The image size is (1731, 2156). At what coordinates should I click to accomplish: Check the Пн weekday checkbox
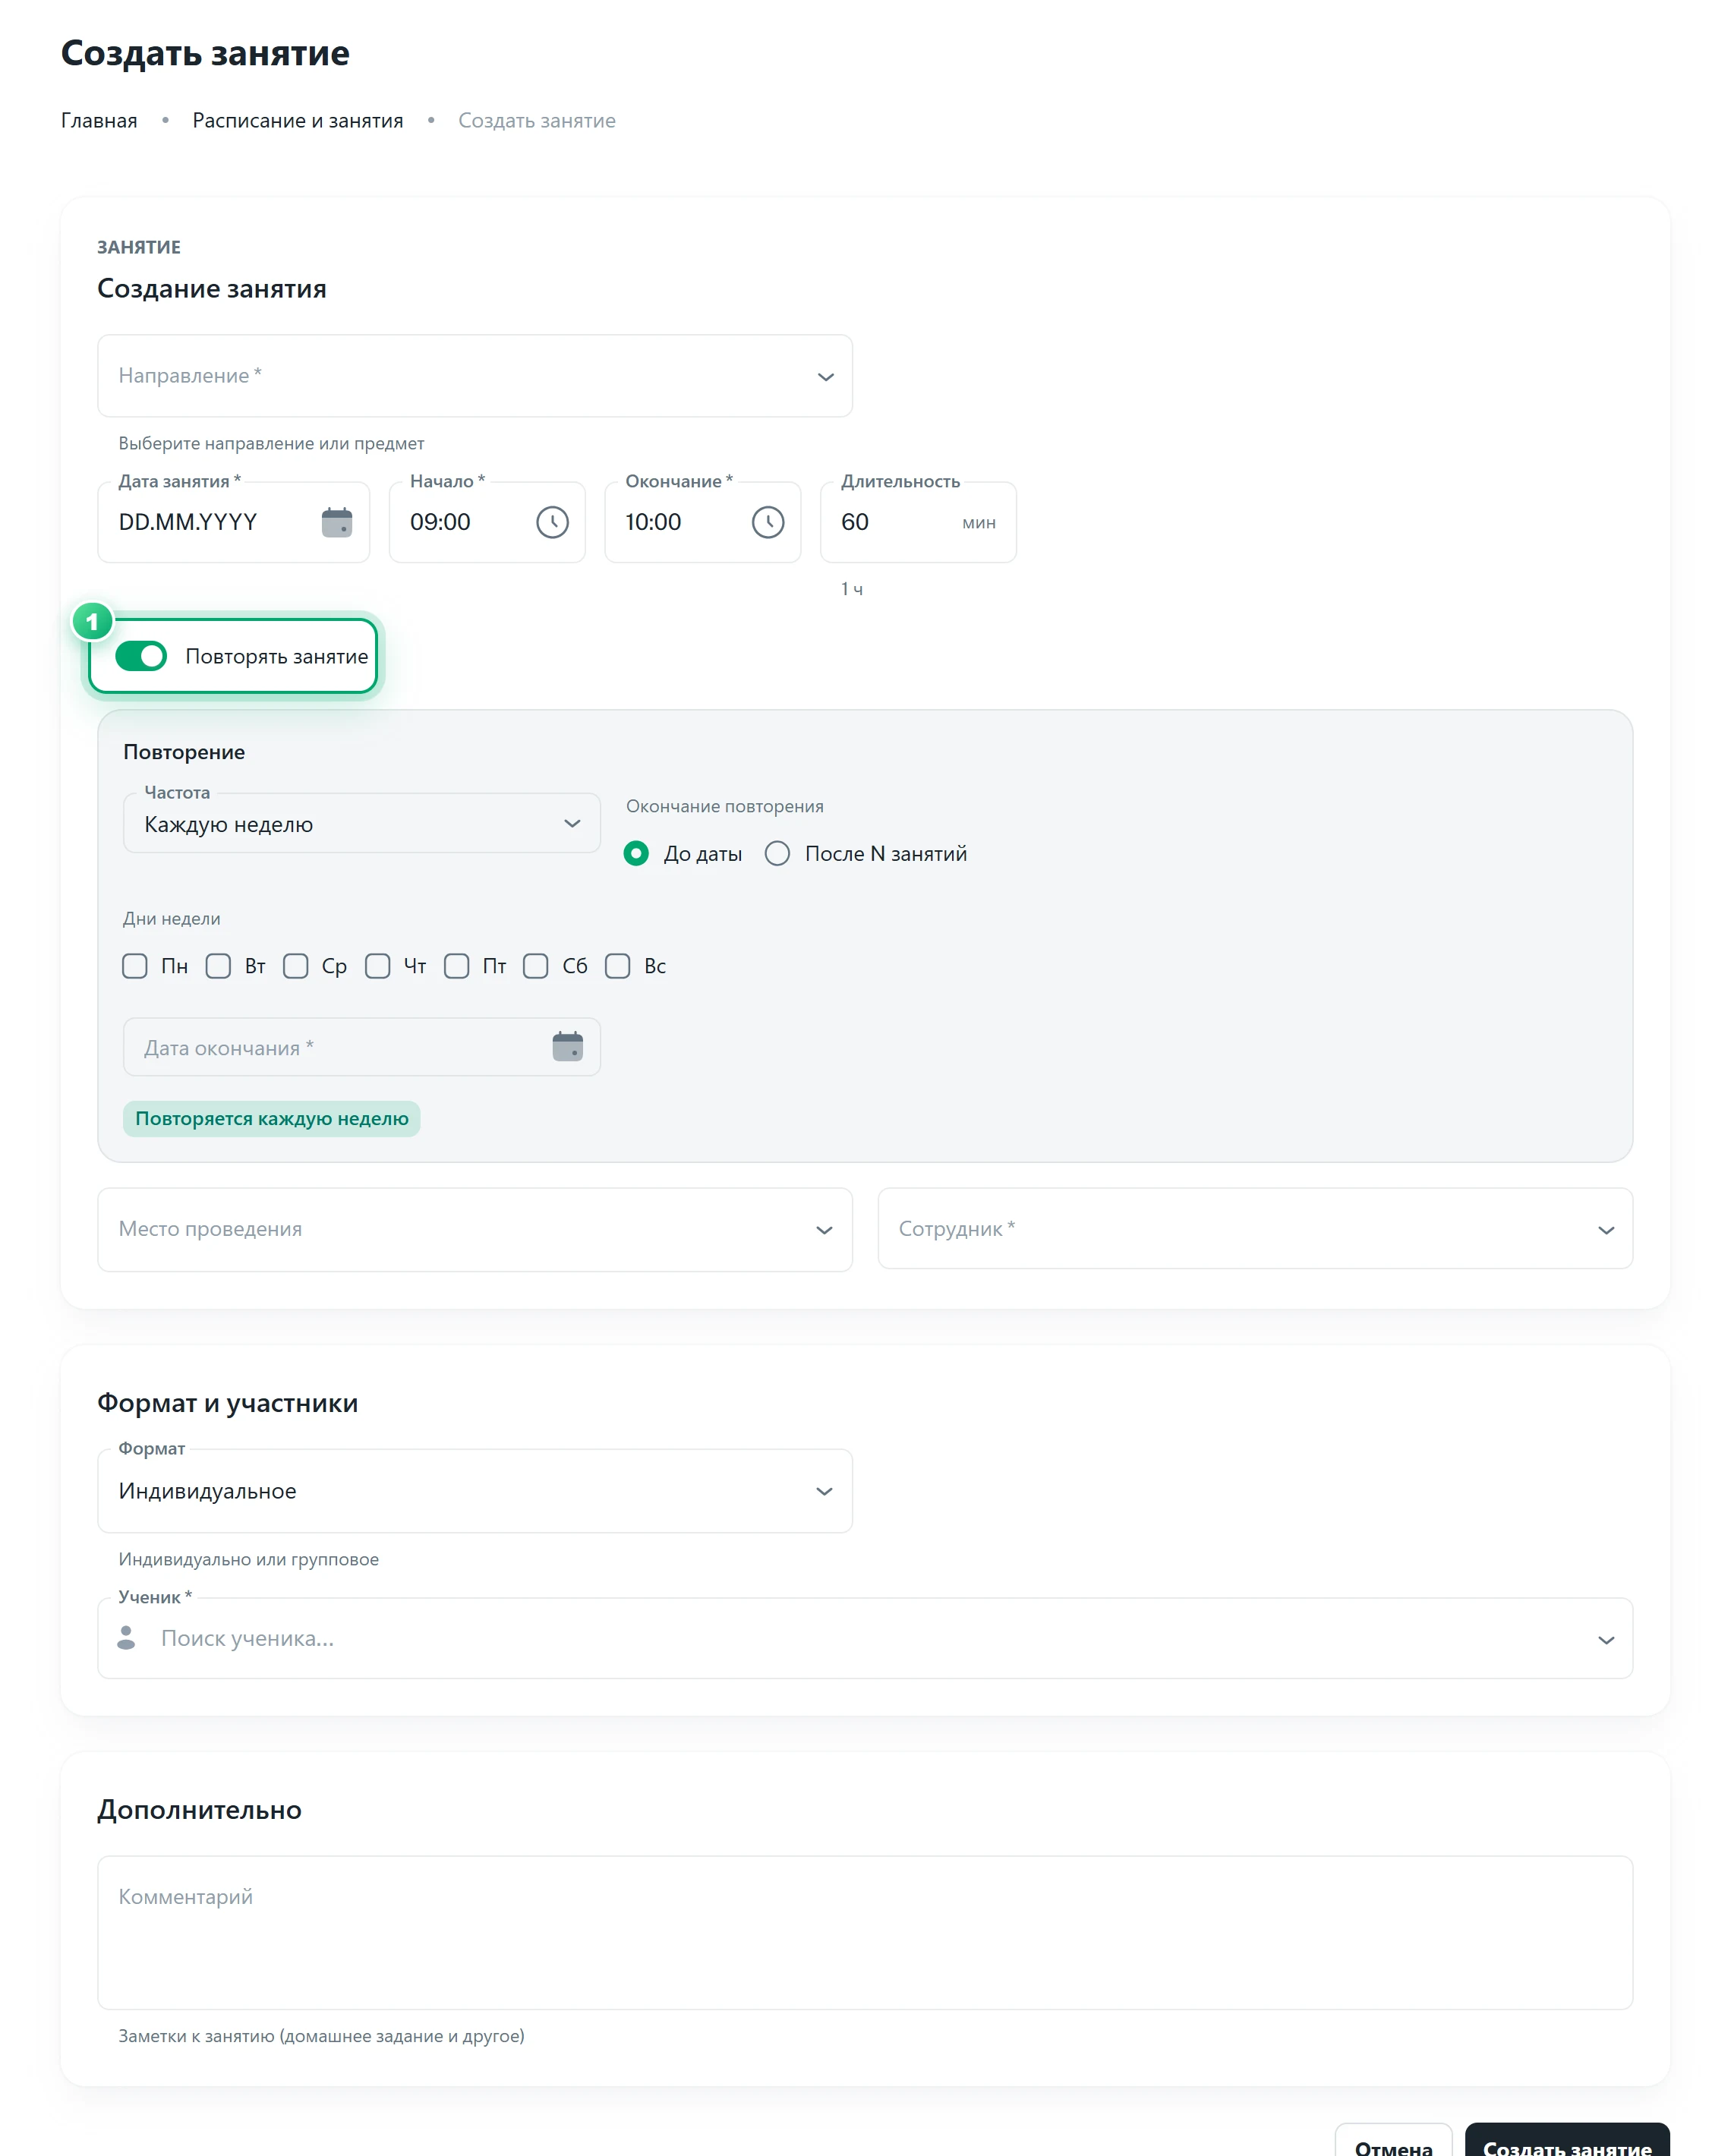coord(135,966)
